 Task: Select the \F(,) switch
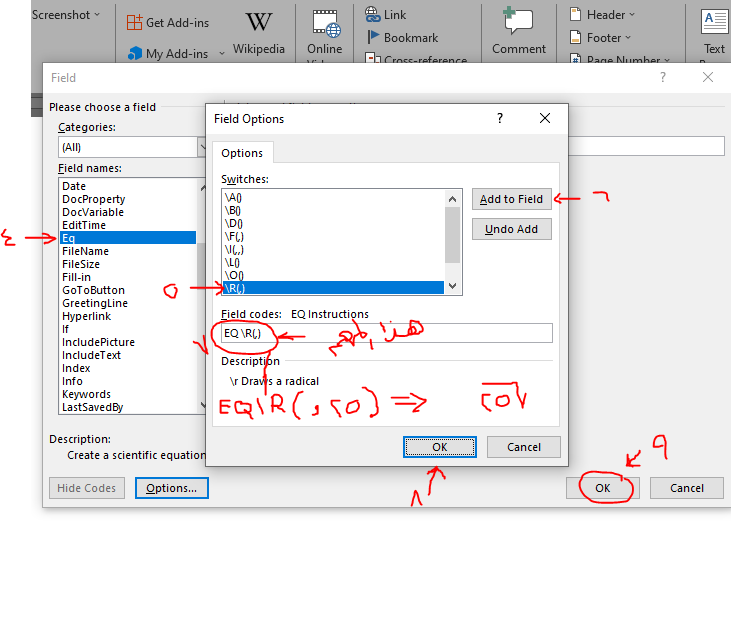[333, 236]
